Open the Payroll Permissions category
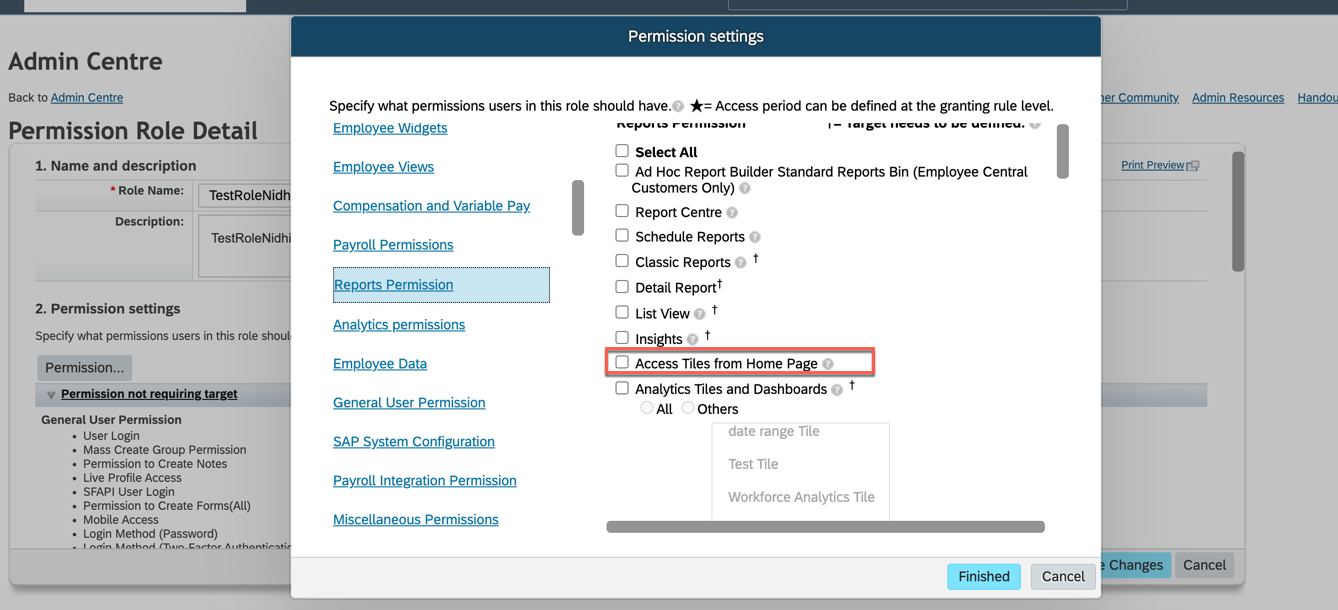 point(393,245)
